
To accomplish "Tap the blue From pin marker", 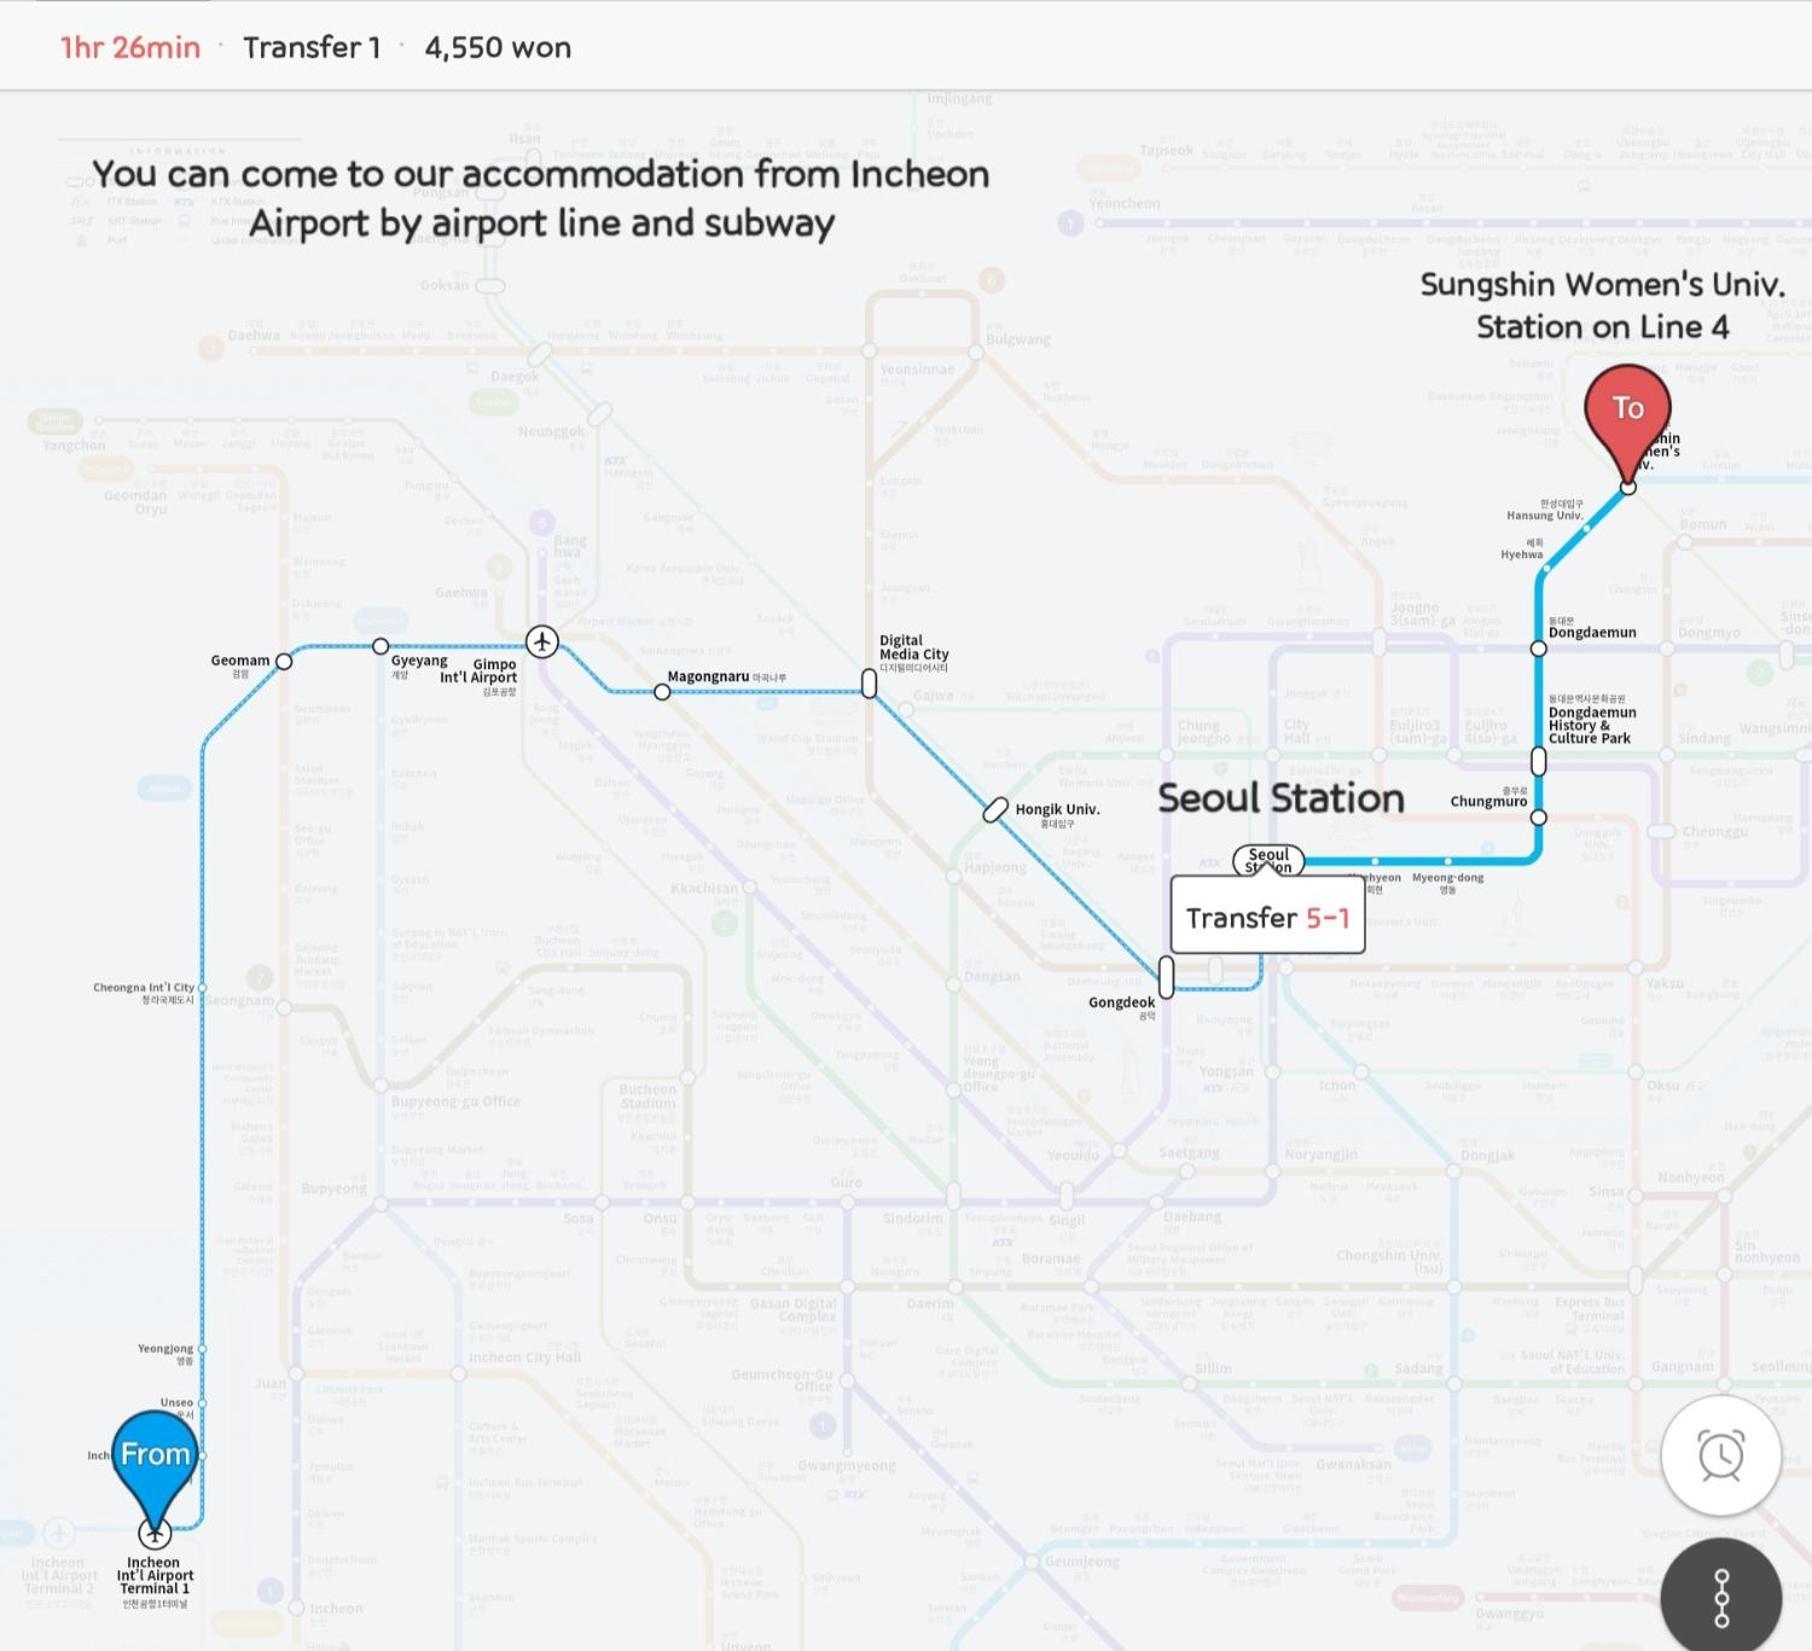I will click(155, 1470).
